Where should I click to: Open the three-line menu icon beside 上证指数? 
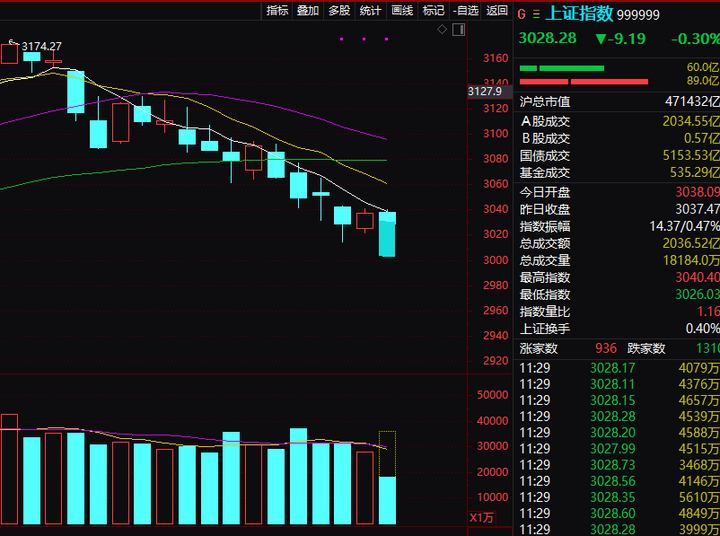click(536, 14)
